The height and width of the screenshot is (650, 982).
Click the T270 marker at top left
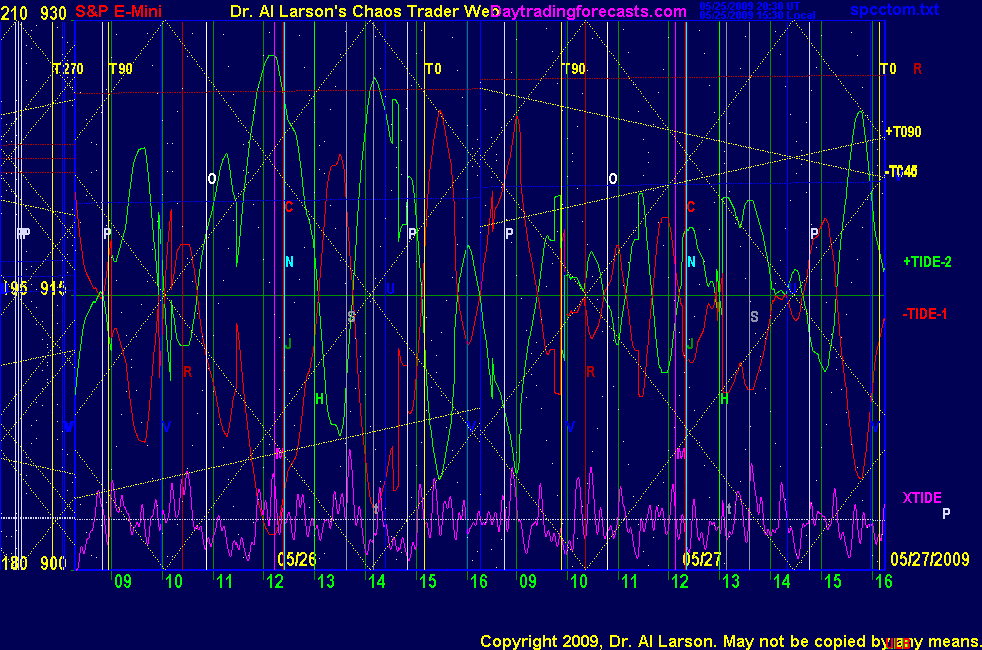(67, 69)
